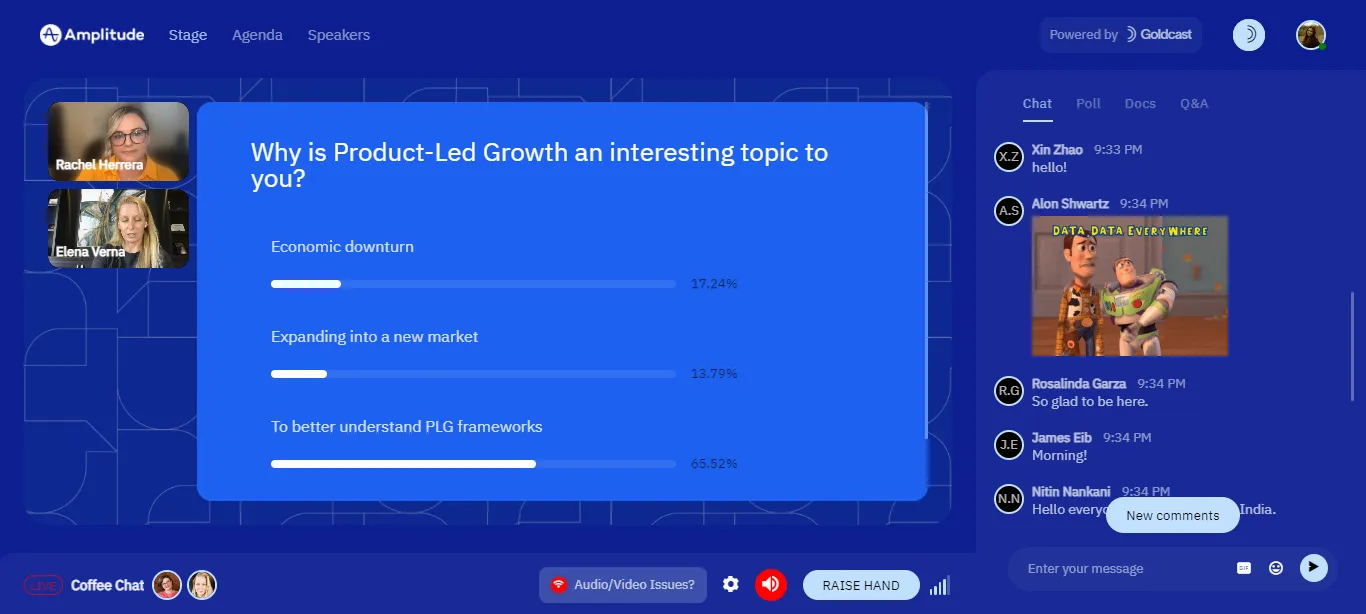Open the user profile avatar menu
This screenshot has height=614, width=1366.
click(1310, 35)
